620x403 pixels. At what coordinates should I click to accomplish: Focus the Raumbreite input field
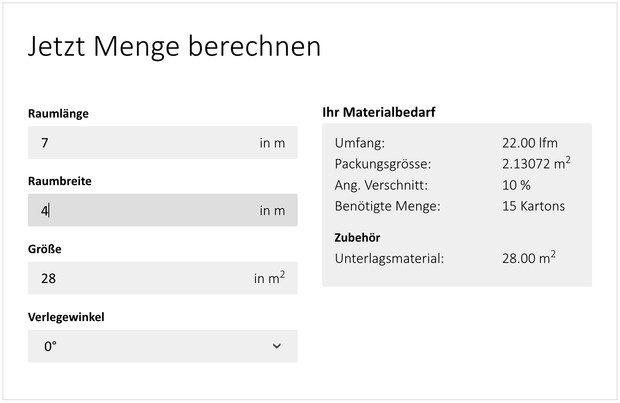point(163,210)
